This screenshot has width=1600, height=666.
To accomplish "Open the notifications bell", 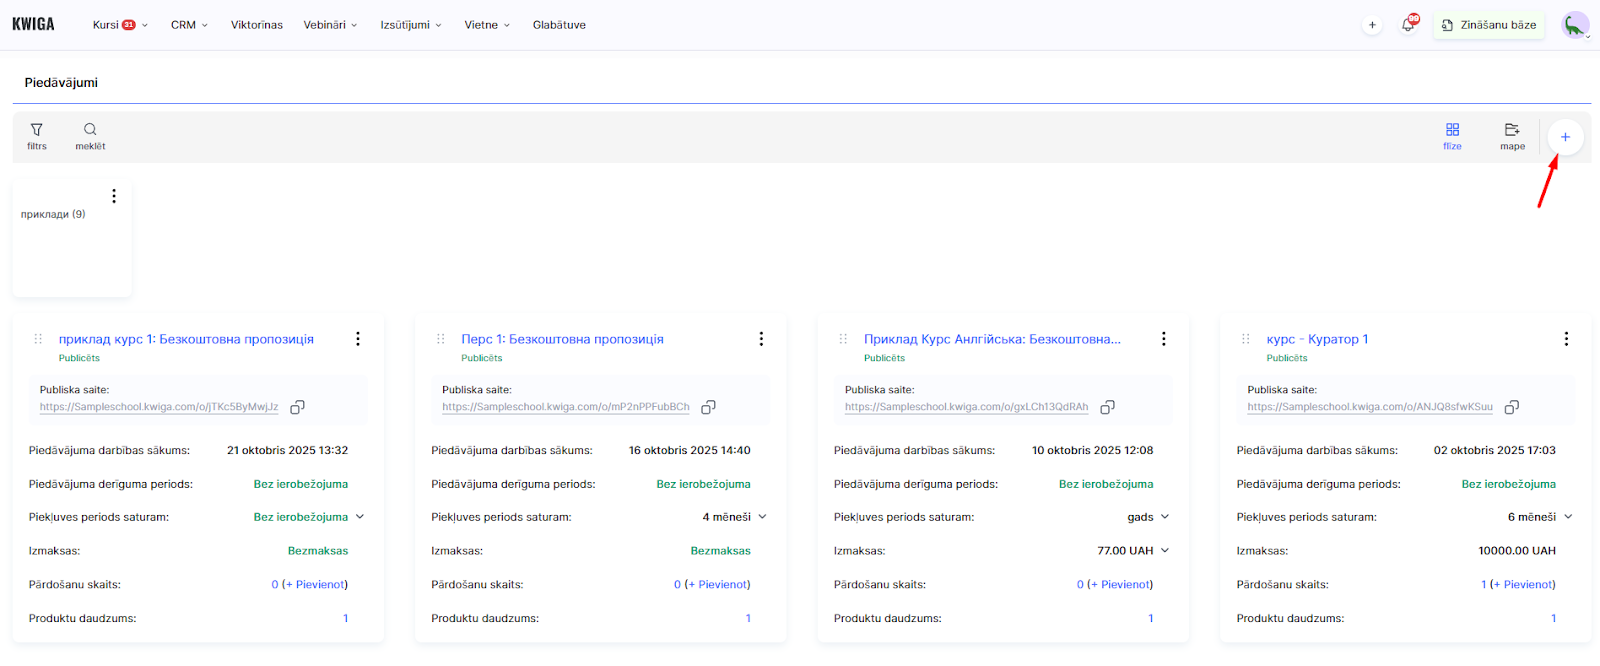I will click(1408, 25).
